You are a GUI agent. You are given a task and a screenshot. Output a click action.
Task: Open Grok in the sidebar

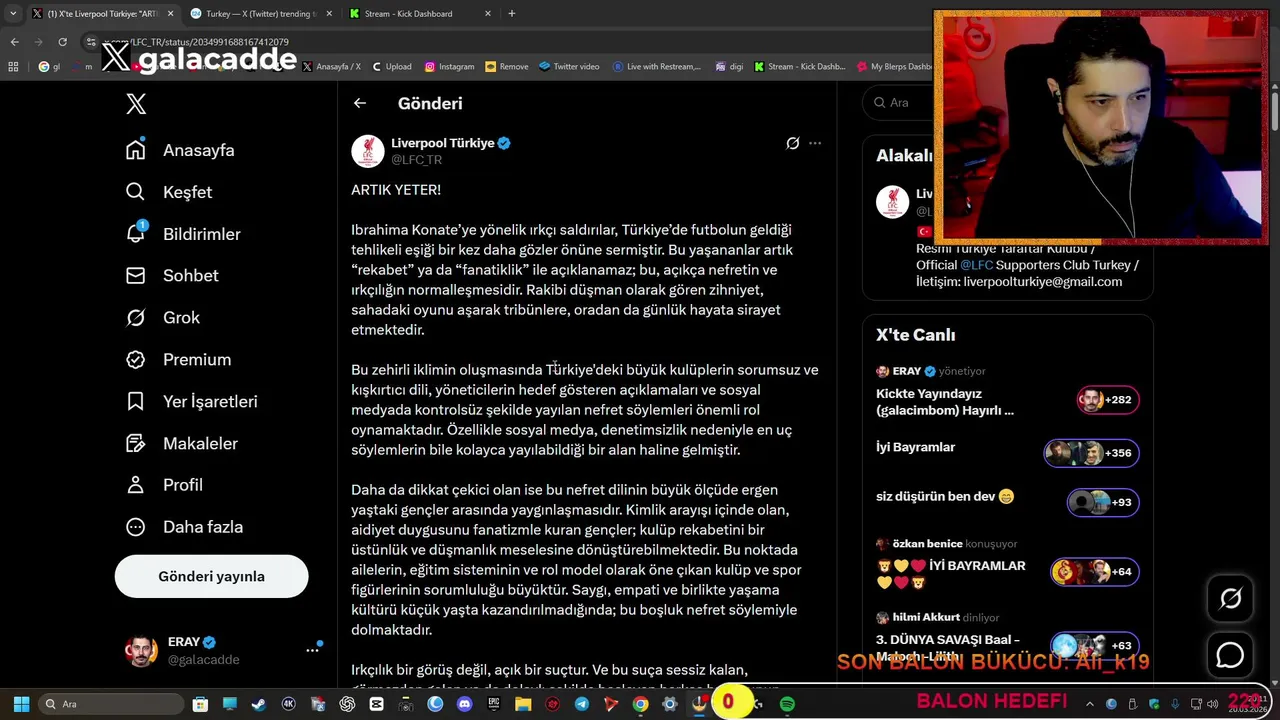163,318
